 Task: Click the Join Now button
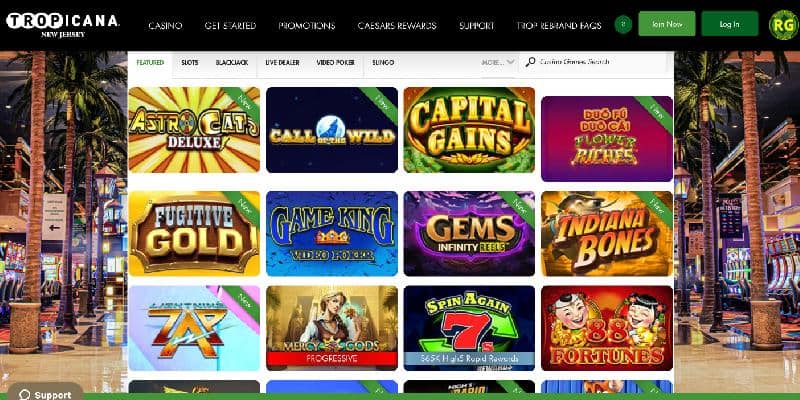click(666, 24)
